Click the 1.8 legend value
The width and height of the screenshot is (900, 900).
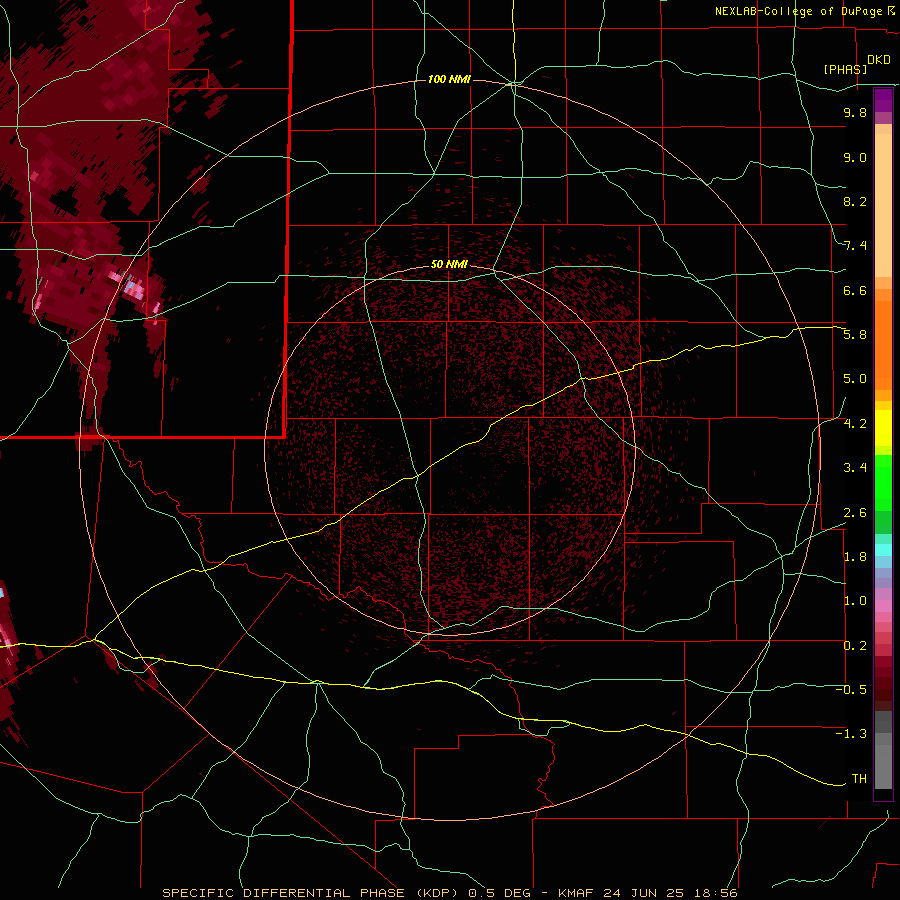point(855,557)
